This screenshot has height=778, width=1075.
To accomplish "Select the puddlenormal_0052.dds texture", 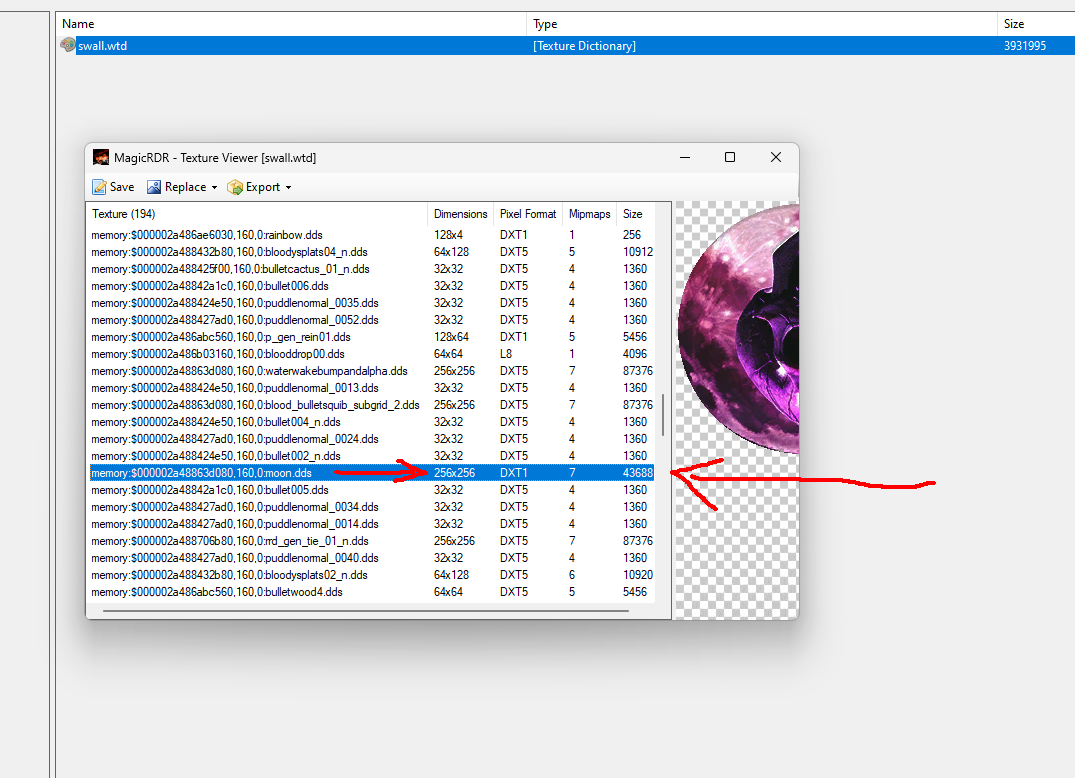I will (x=372, y=320).
